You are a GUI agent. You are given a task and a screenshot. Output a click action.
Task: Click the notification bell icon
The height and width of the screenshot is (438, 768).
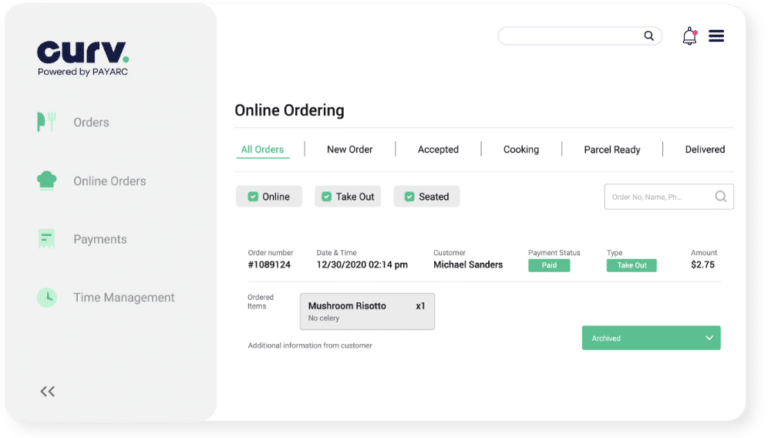tap(689, 36)
